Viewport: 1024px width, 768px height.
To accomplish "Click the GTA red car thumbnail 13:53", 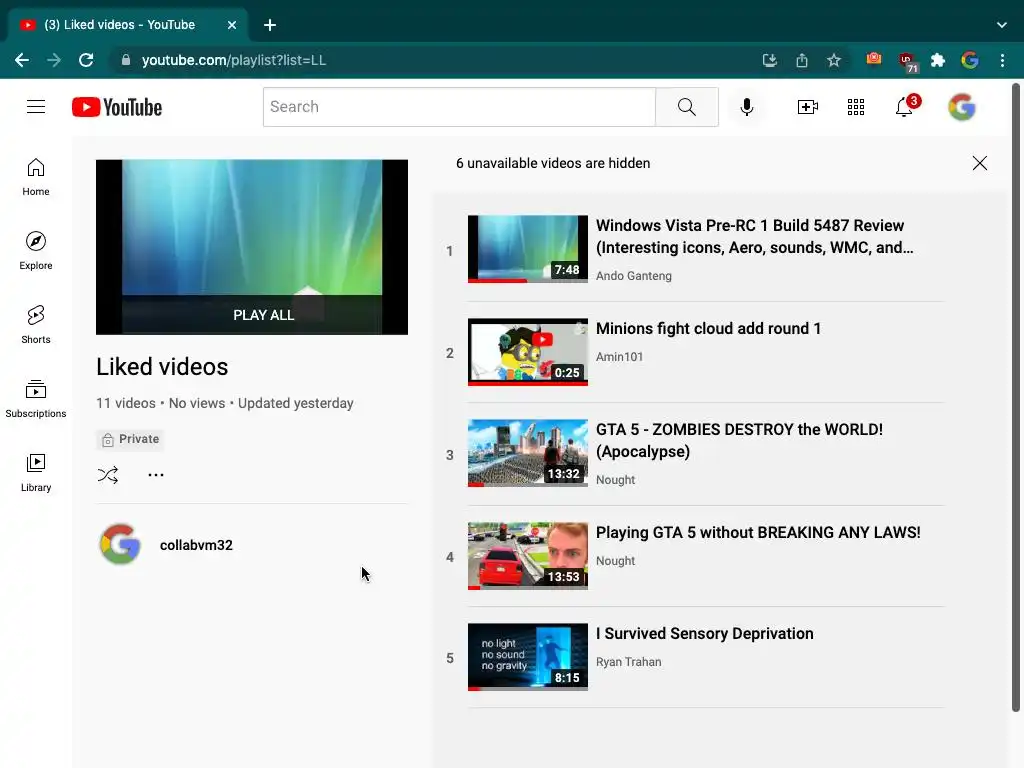I will pos(528,556).
